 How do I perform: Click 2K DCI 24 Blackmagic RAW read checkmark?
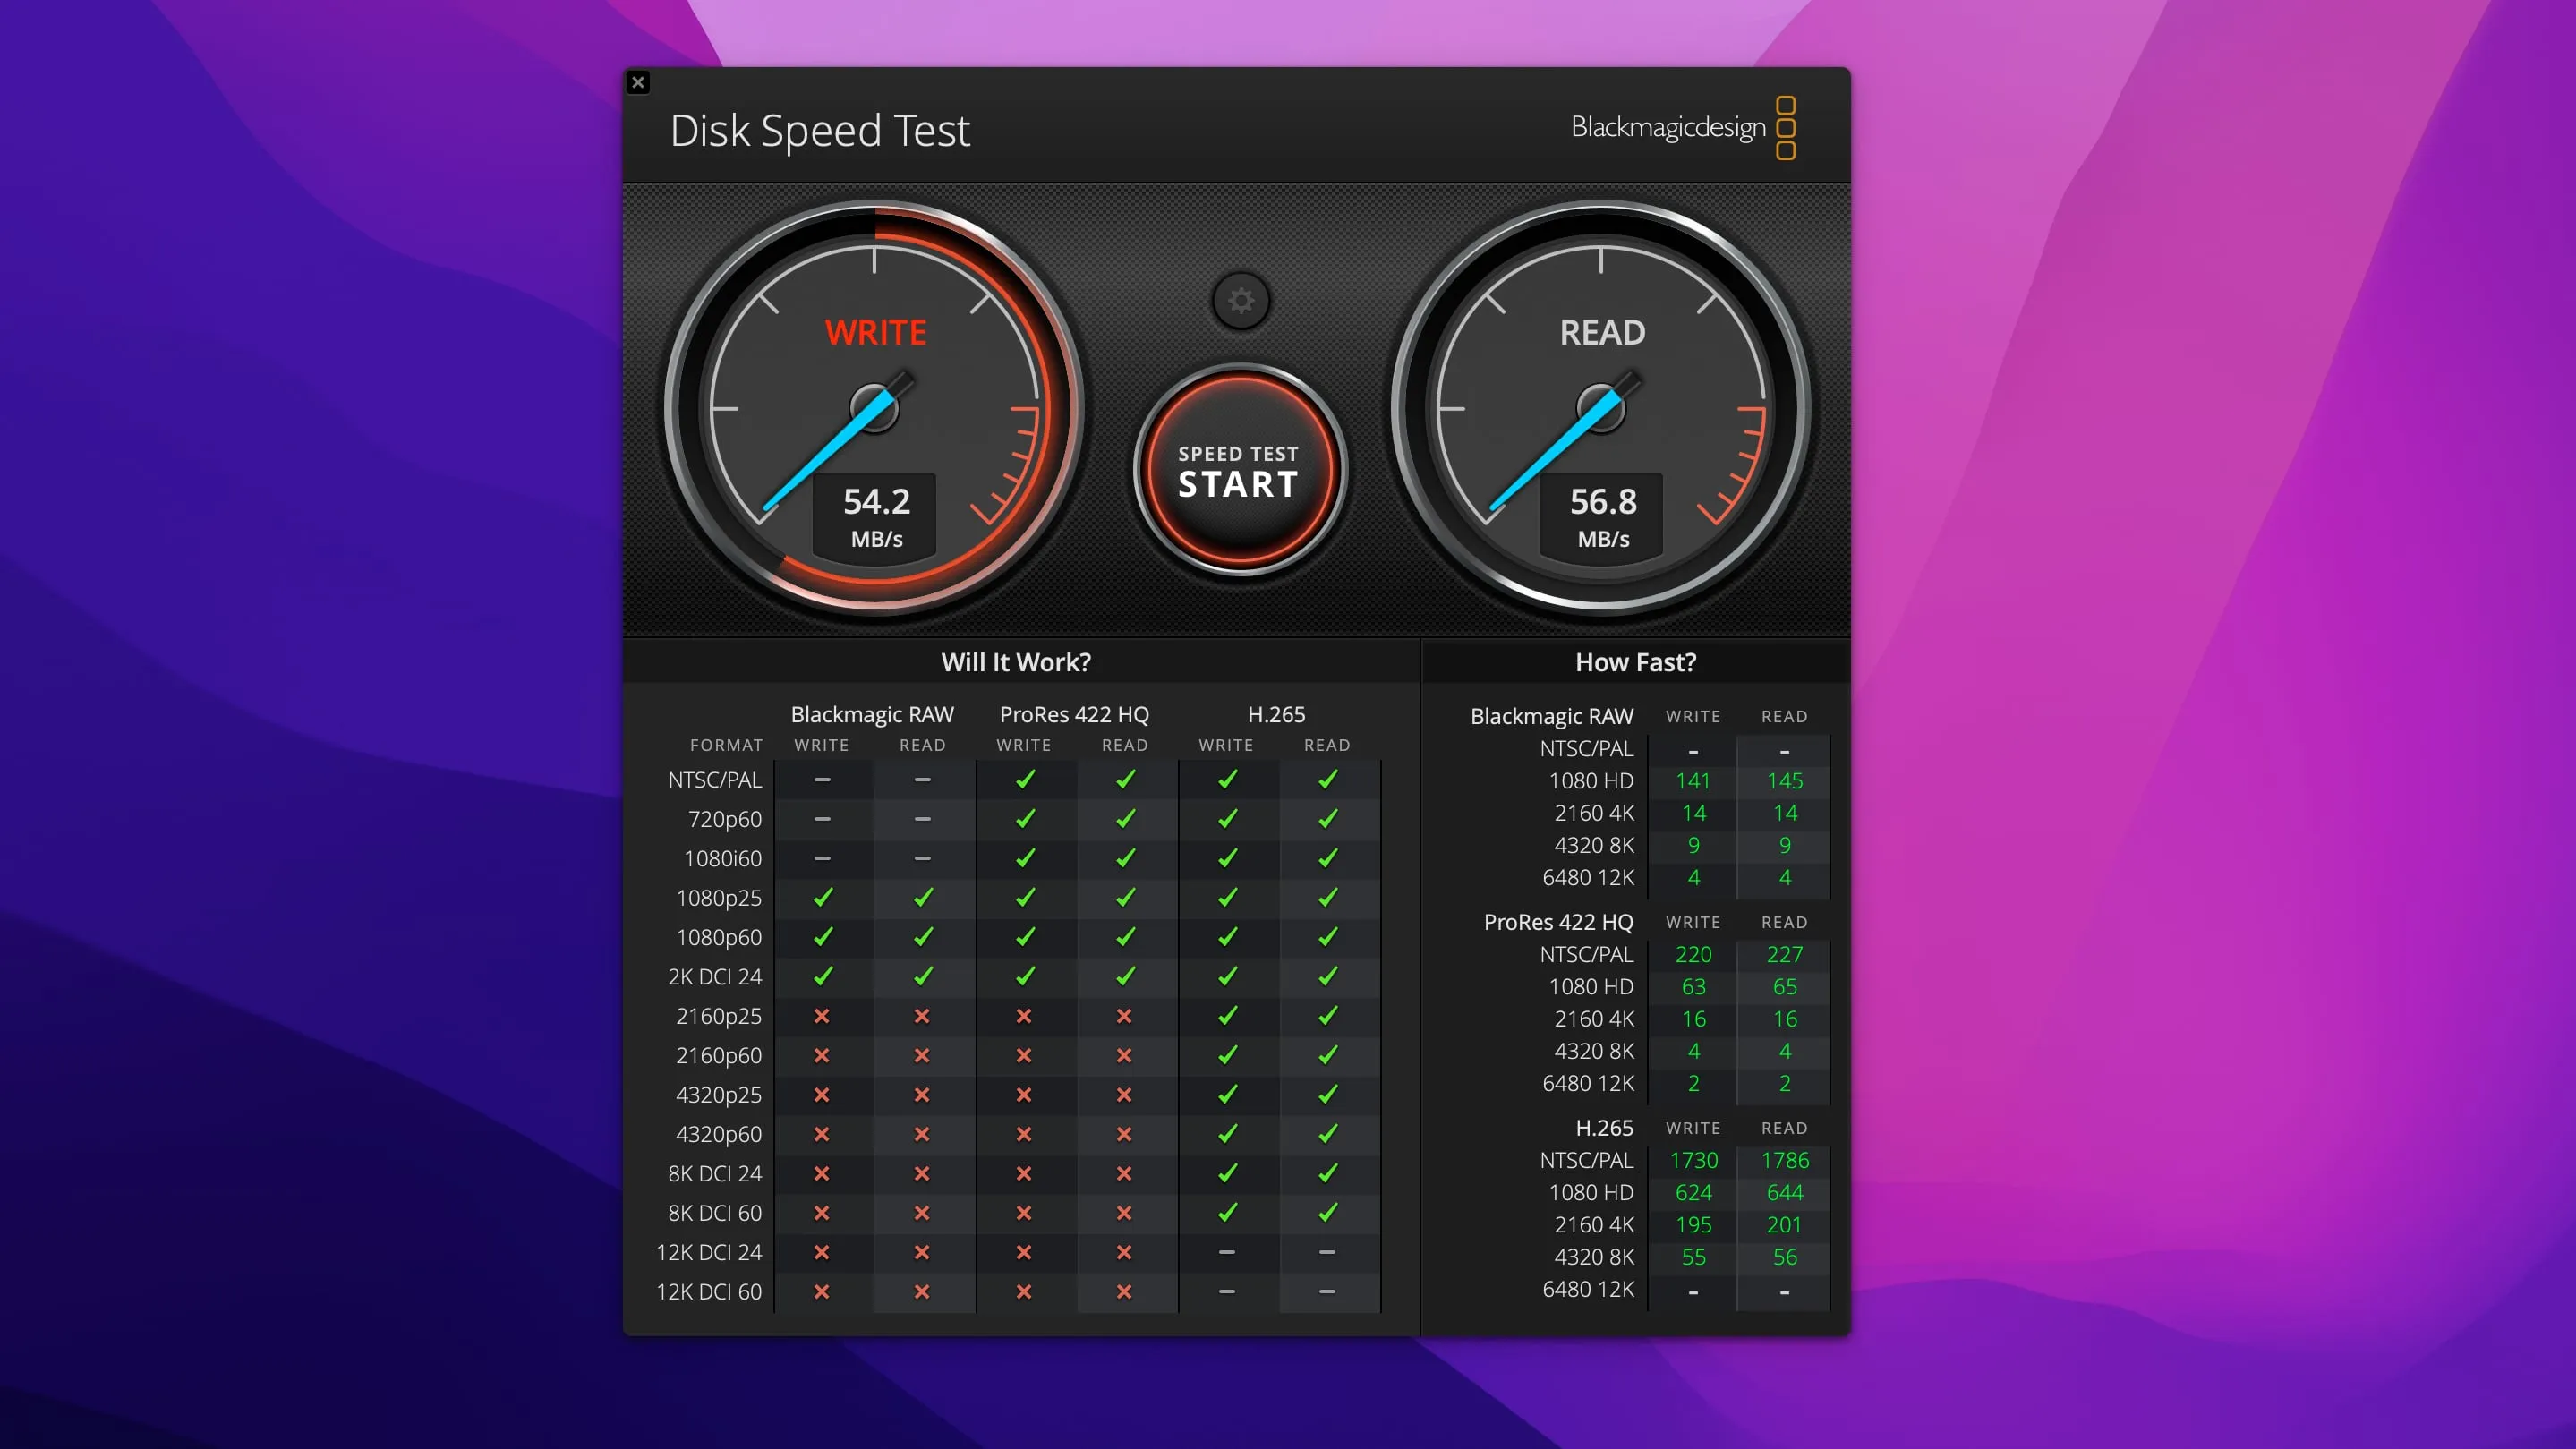pos(923,976)
